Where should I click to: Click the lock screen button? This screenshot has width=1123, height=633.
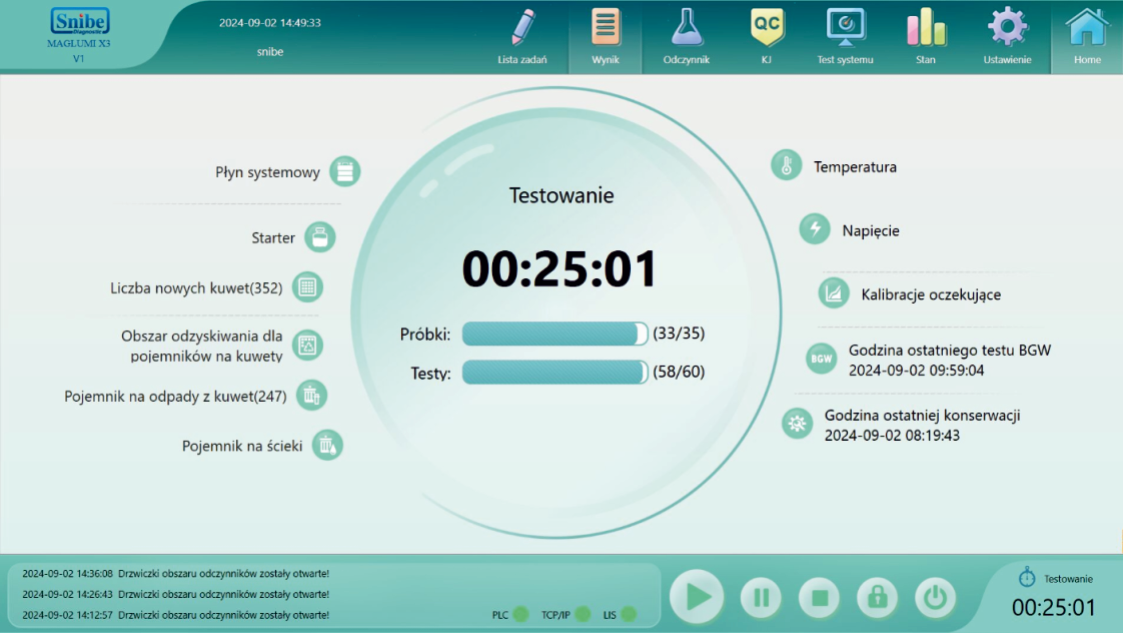click(x=877, y=598)
